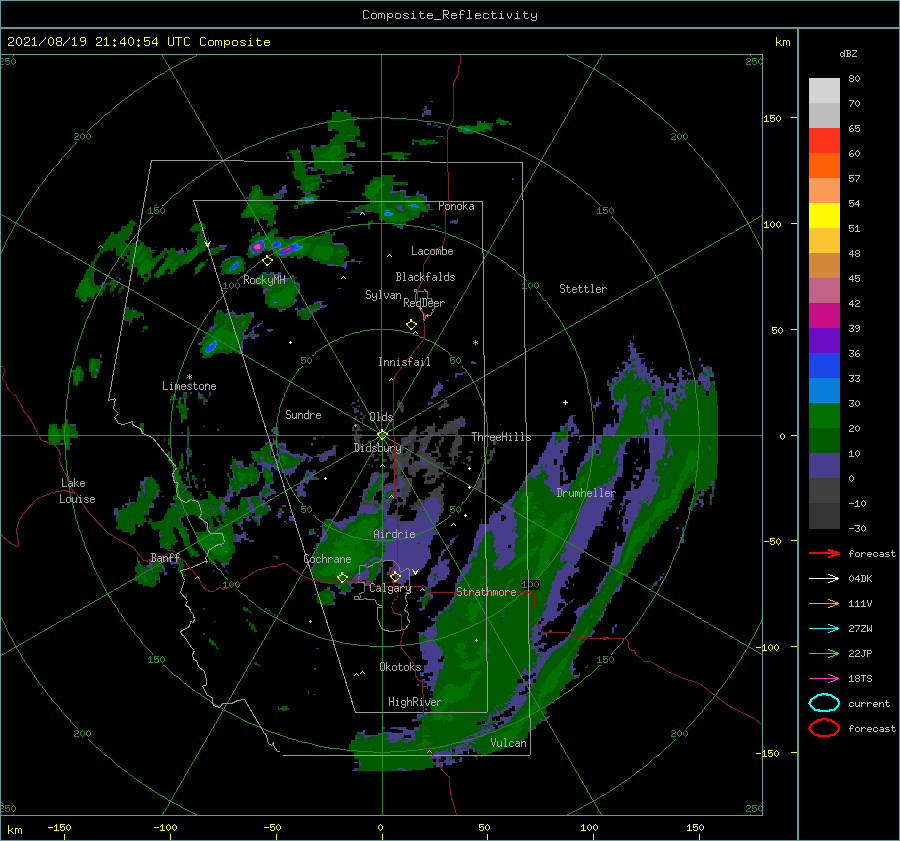Viewport: 900px width, 841px height.
Task: Click the red forecast arrow legend icon
Action: pos(824,553)
